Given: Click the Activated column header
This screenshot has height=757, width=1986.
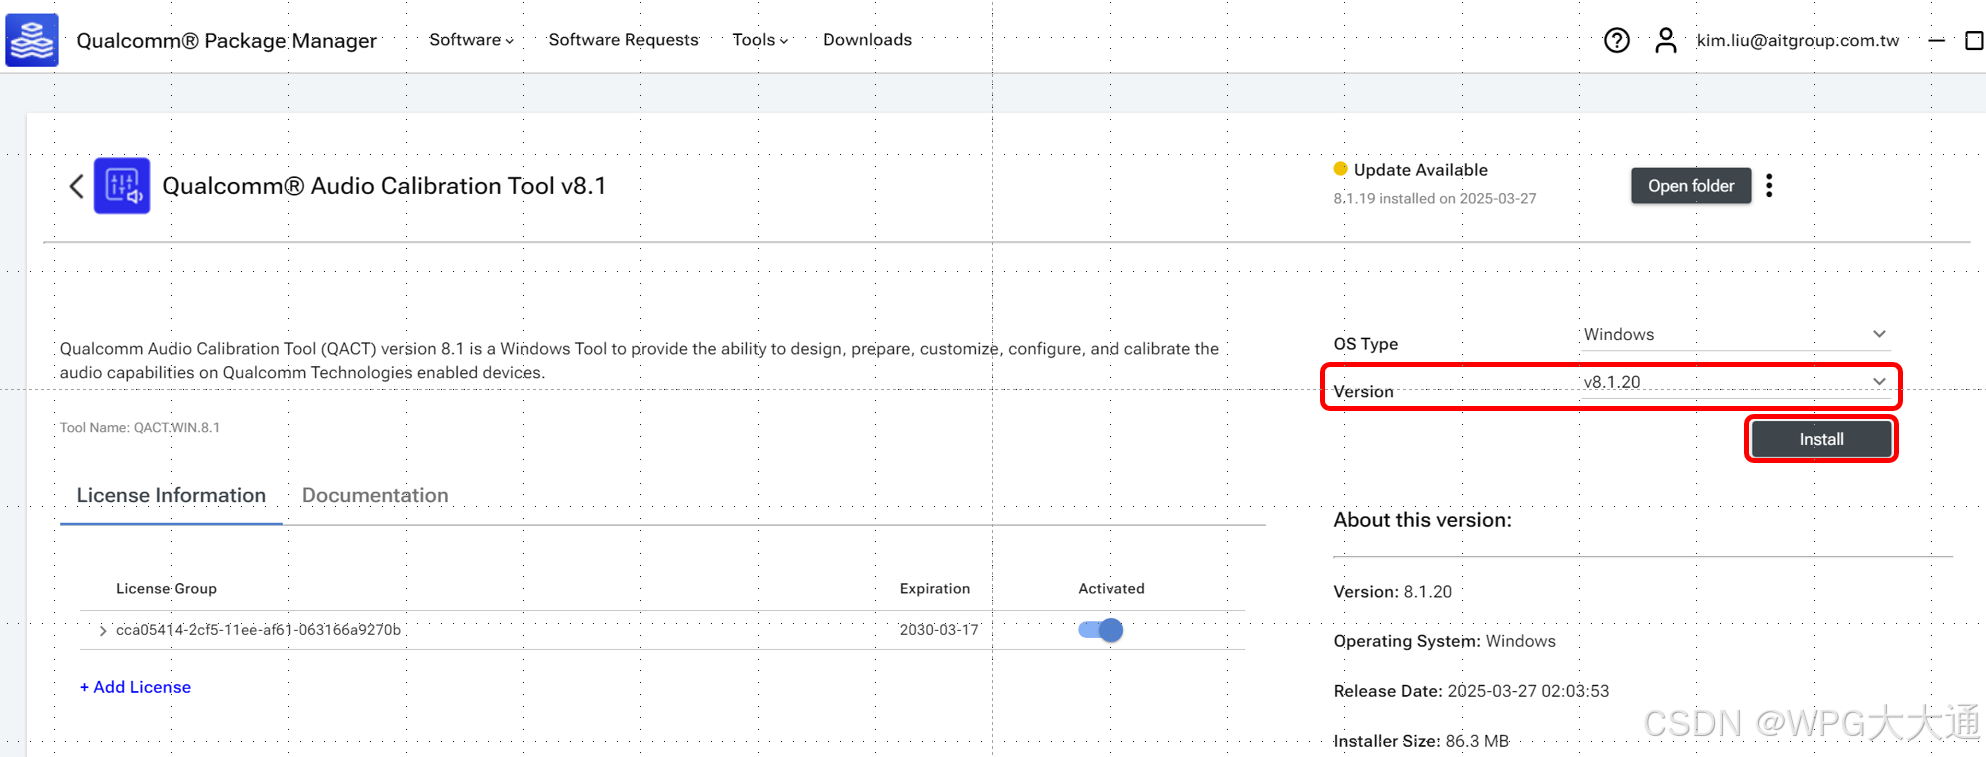Looking at the screenshot, I should 1111,588.
